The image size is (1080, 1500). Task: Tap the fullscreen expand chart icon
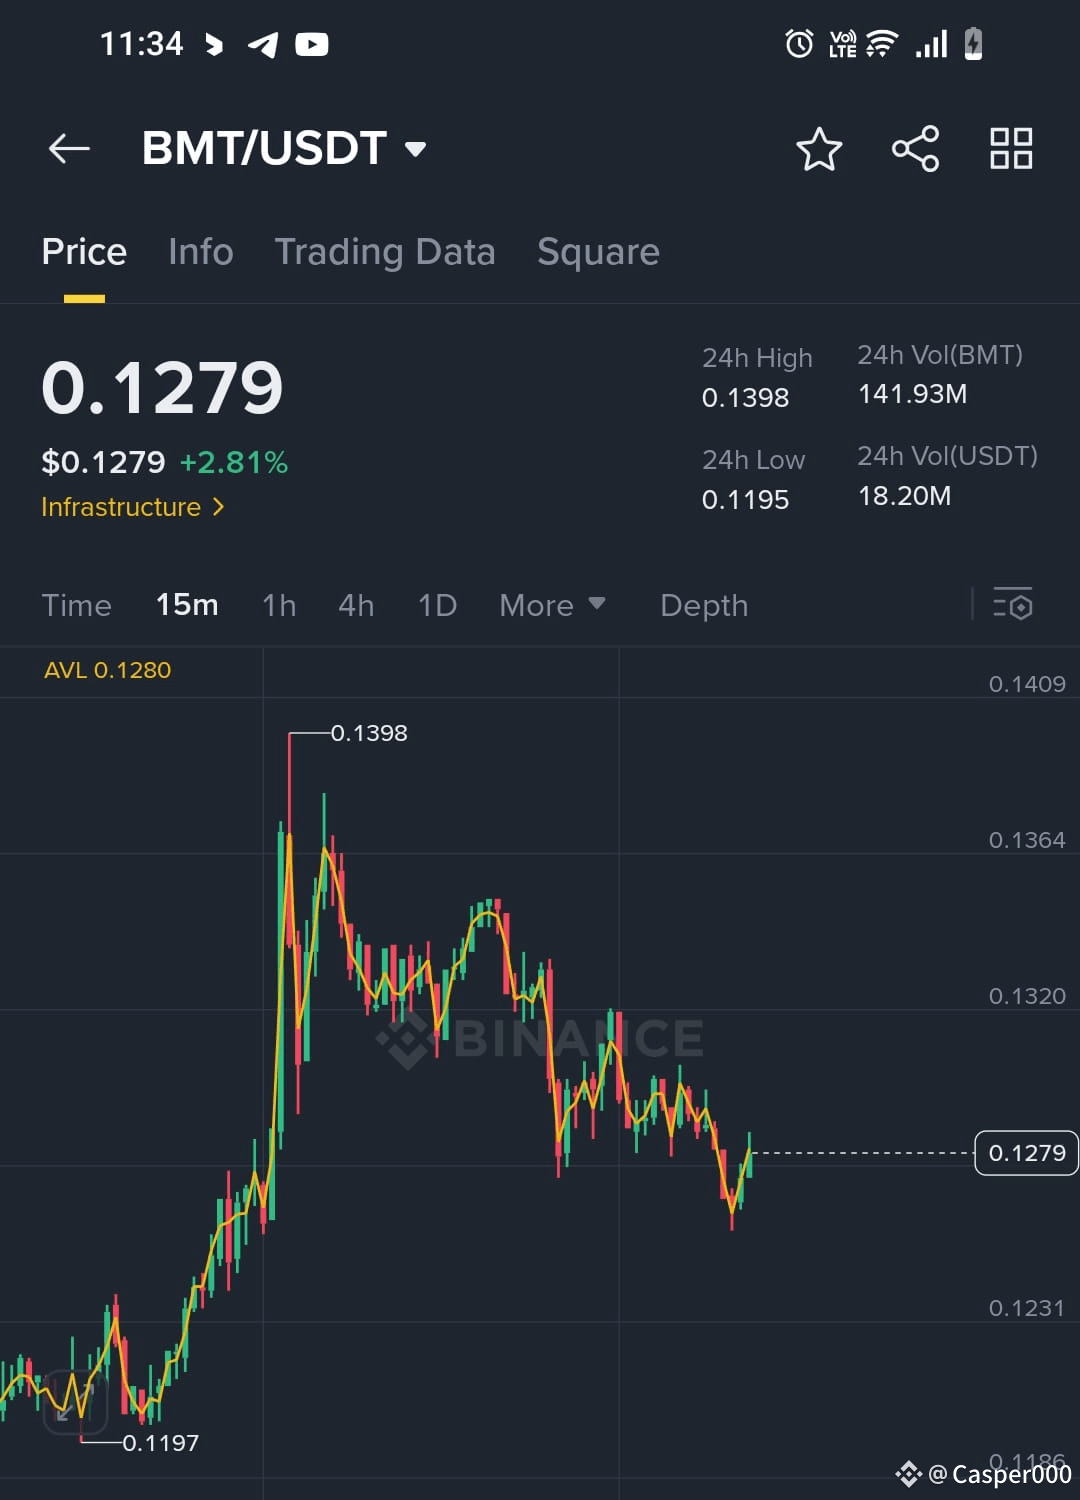[76, 1402]
